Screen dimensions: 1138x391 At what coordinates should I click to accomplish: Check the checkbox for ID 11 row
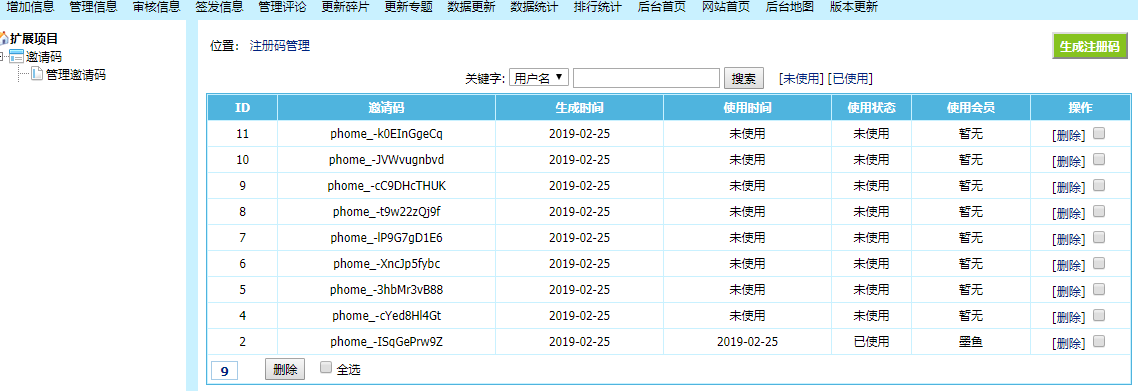click(x=1099, y=133)
